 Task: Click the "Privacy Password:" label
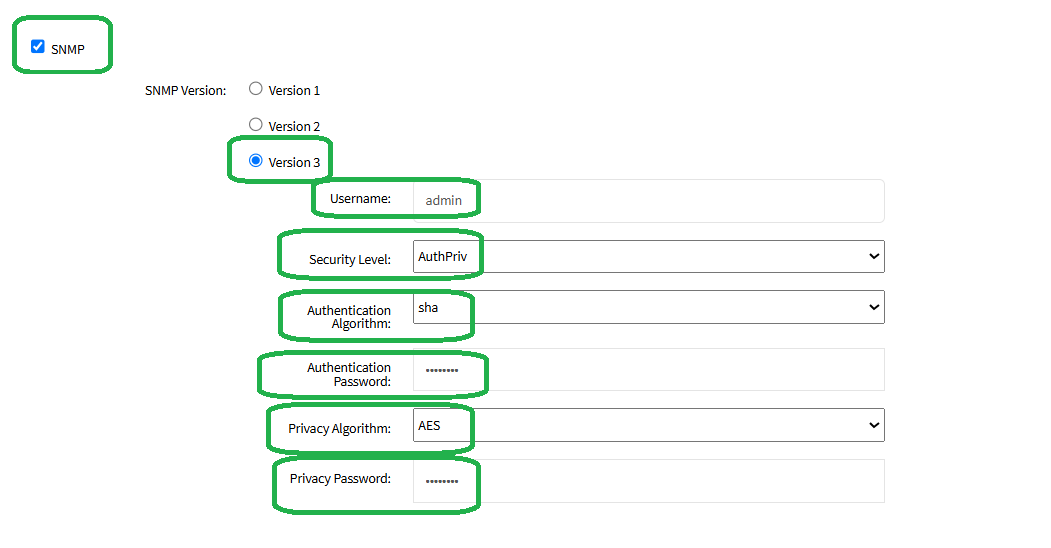pyautogui.click(x=340, y=479)
